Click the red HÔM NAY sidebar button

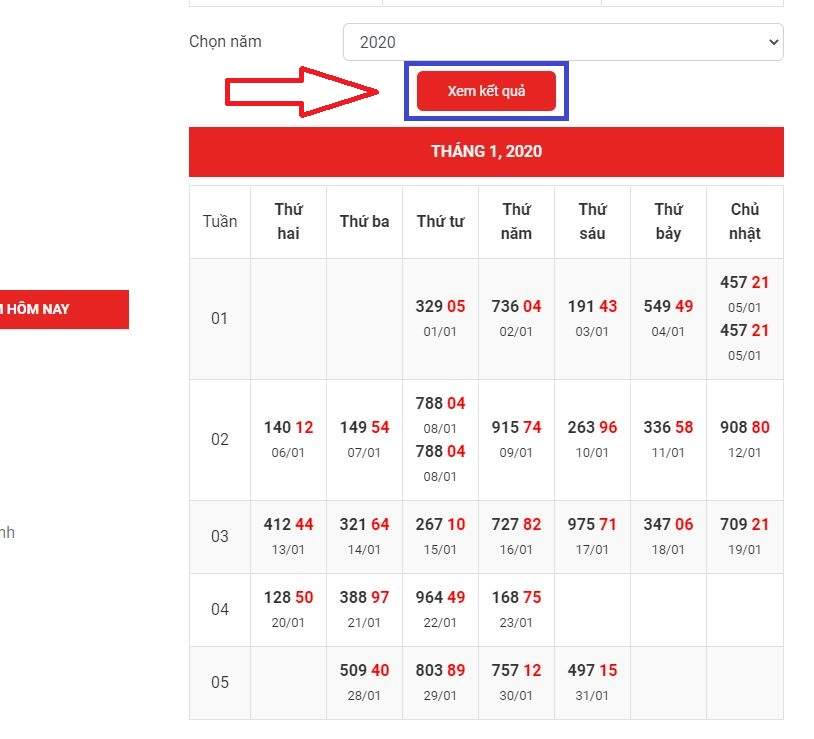(x=62, y=309)
